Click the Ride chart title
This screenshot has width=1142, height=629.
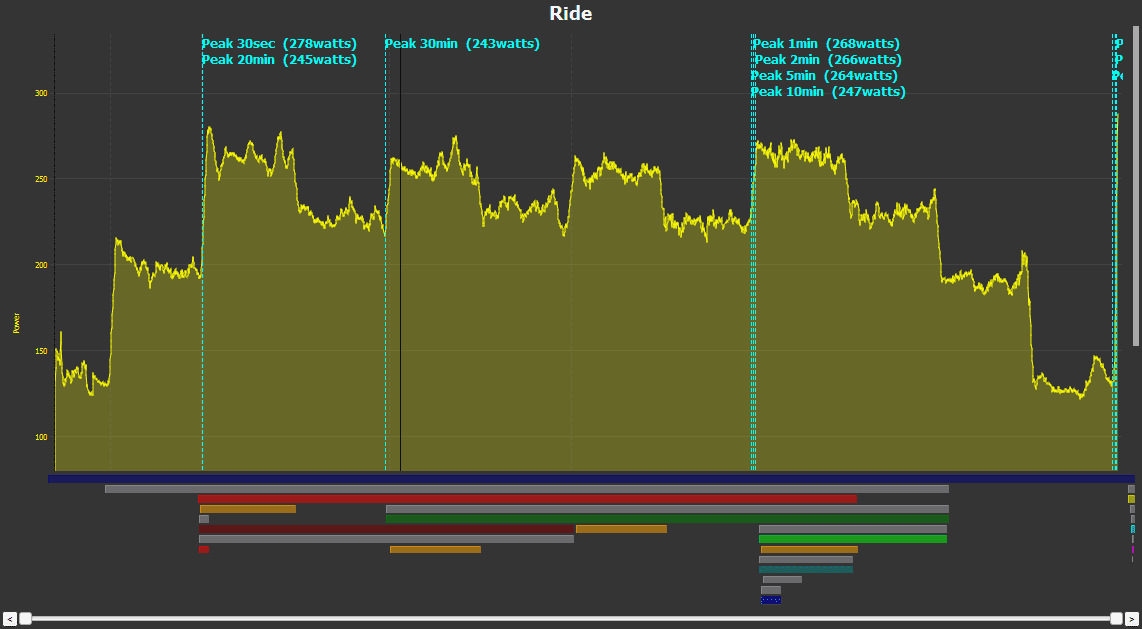coord(571,14)
